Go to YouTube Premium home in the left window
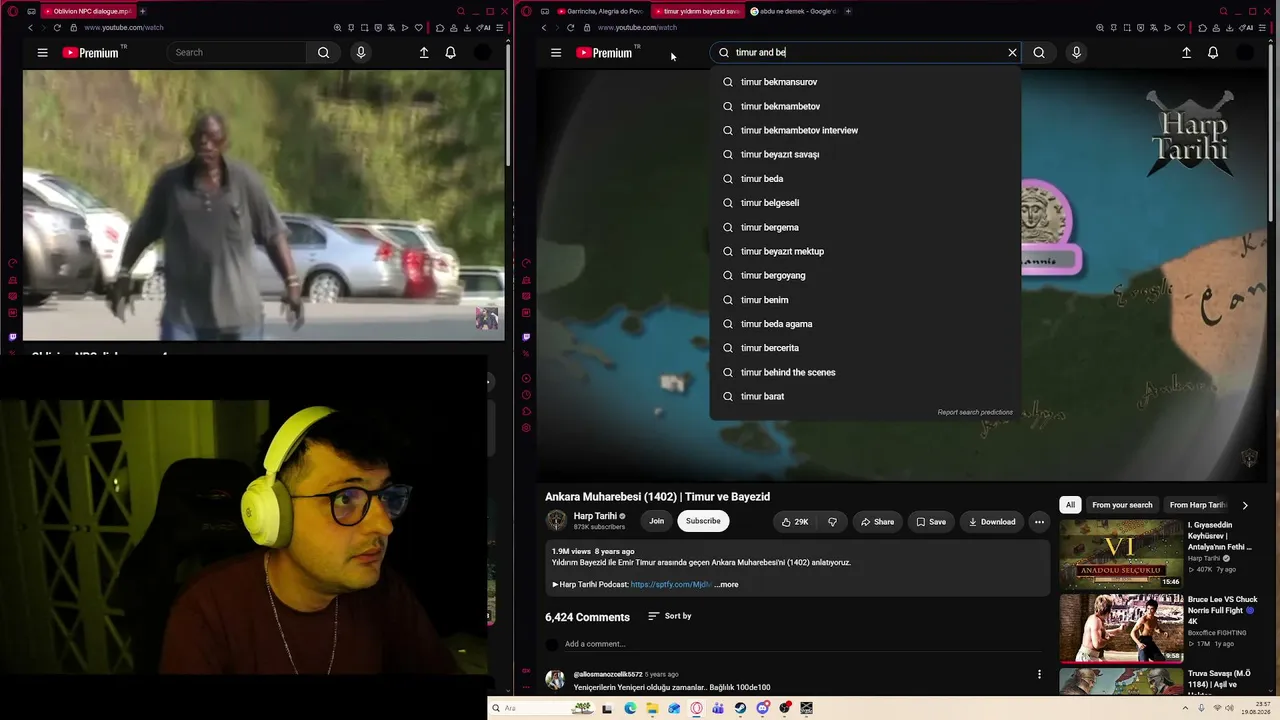Viewport: 1280px width, 720px height. tap(91, 53)
